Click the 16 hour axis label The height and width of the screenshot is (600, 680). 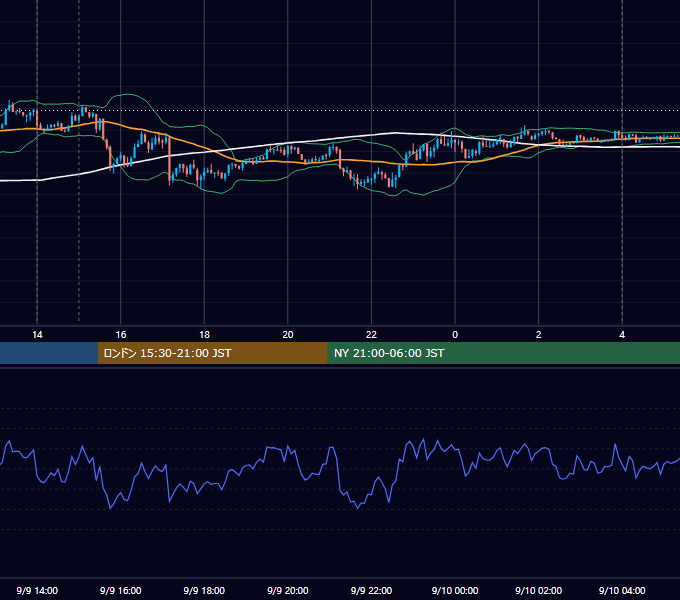click(121, 335)
